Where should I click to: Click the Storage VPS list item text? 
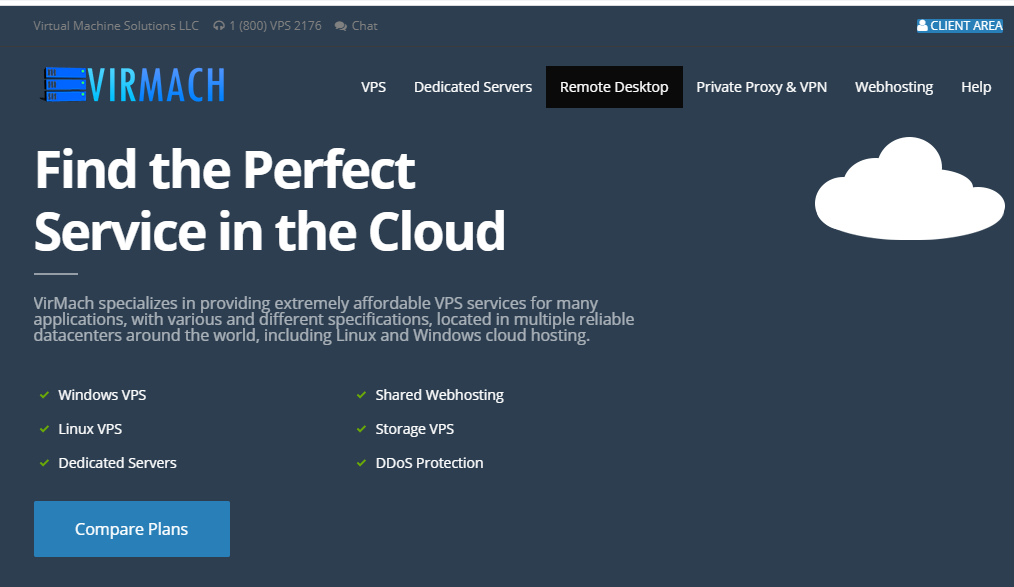[414, 429]
